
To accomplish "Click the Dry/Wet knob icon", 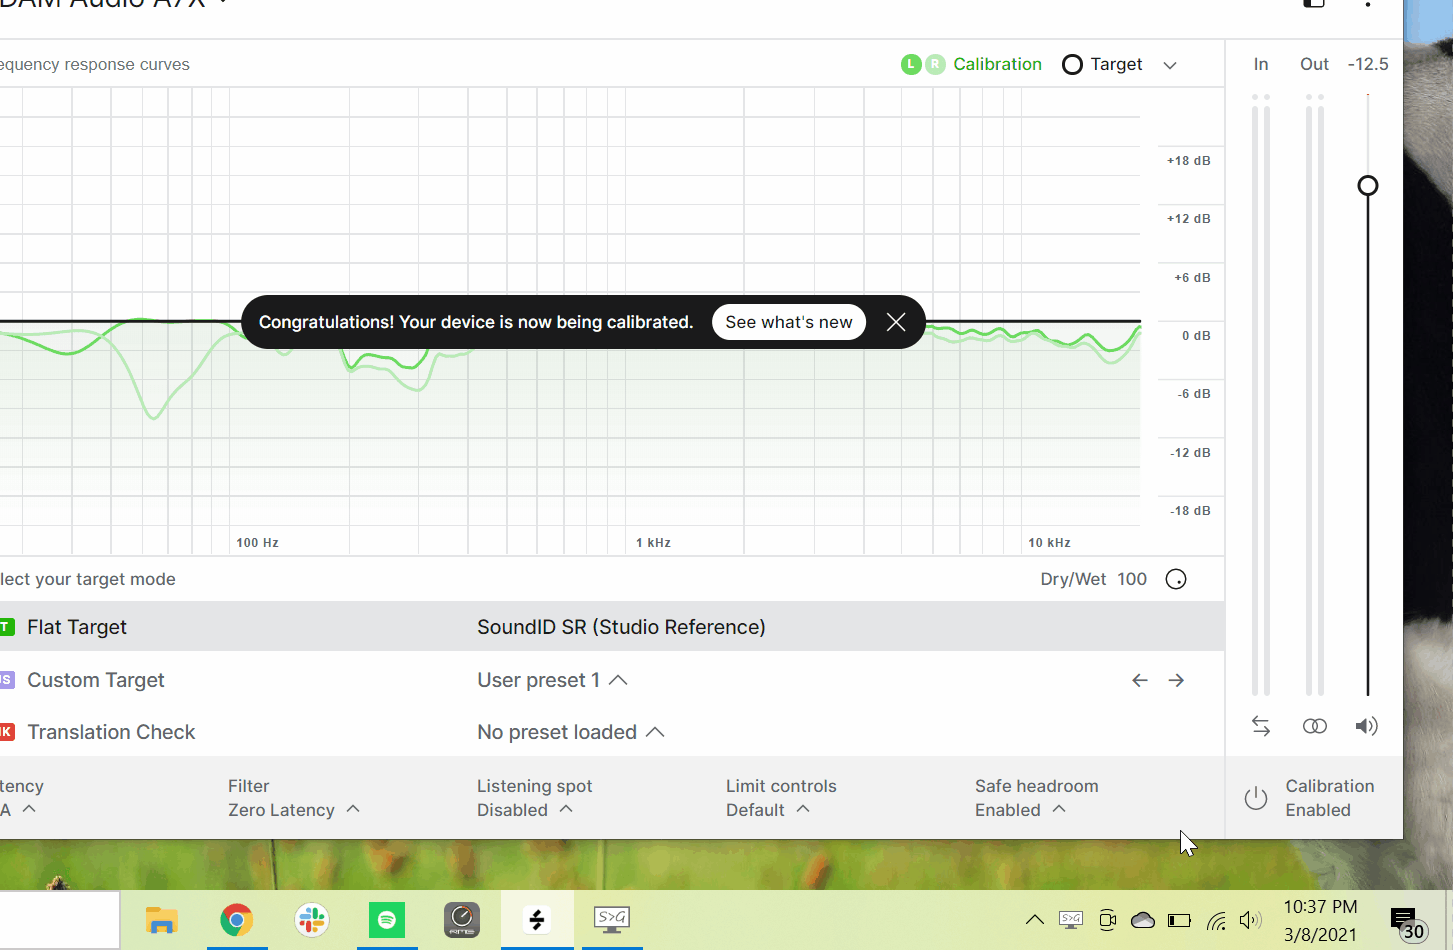I will pos(1176,579).
